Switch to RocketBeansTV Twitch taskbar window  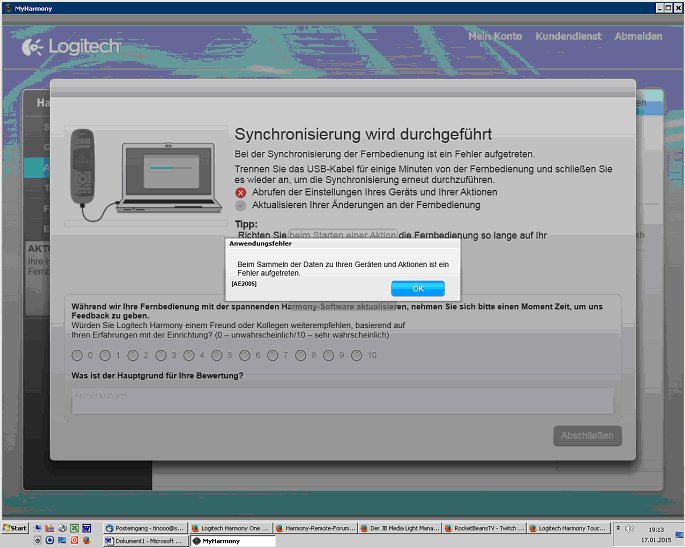[481, 527]
